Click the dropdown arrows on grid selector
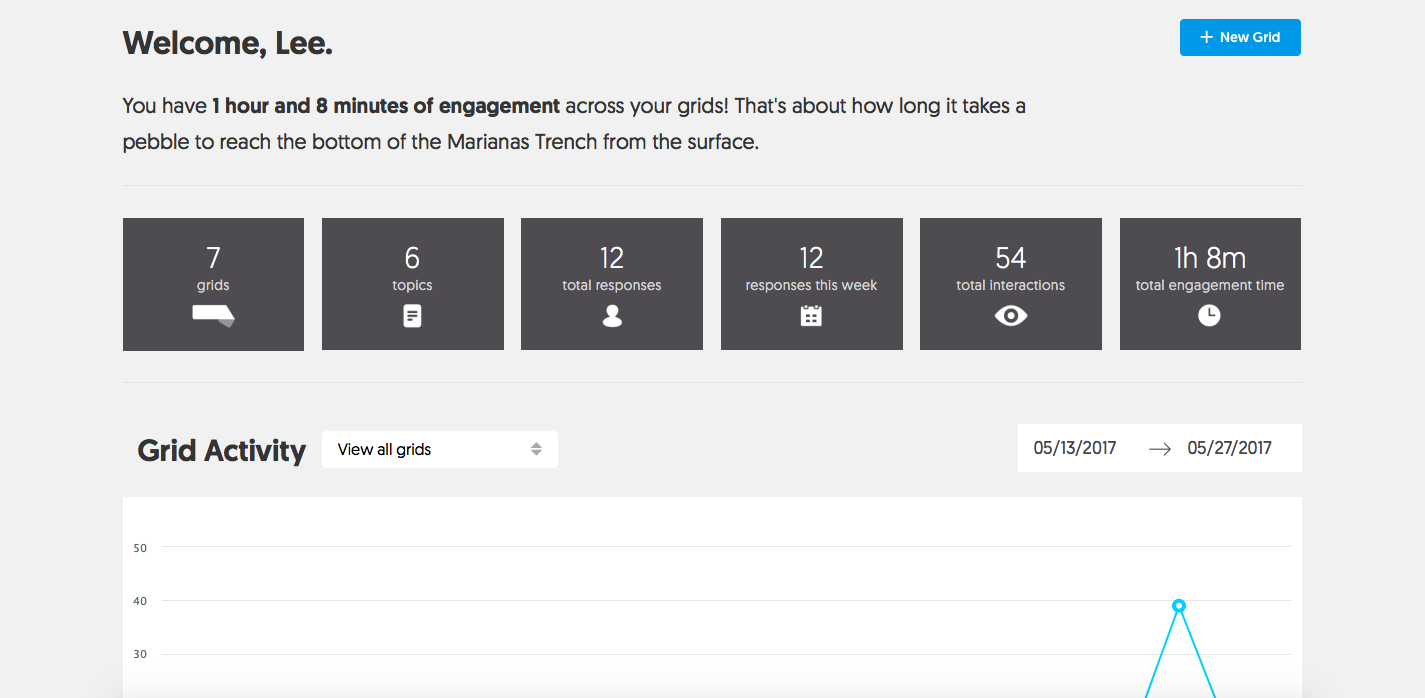The width and height of the screenshot is (1425, 698). point(536,449)
